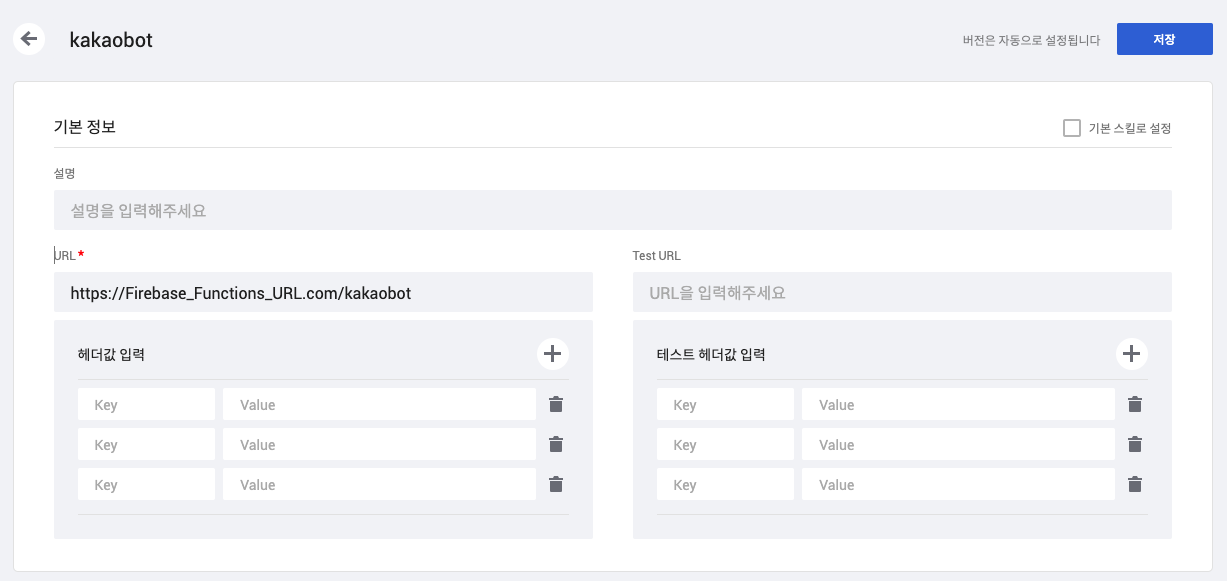Click the second Value field under 테스트 헤더값 입력
Screen dimensions: 1227x581
pyautogui.click(x=958, y=444)
